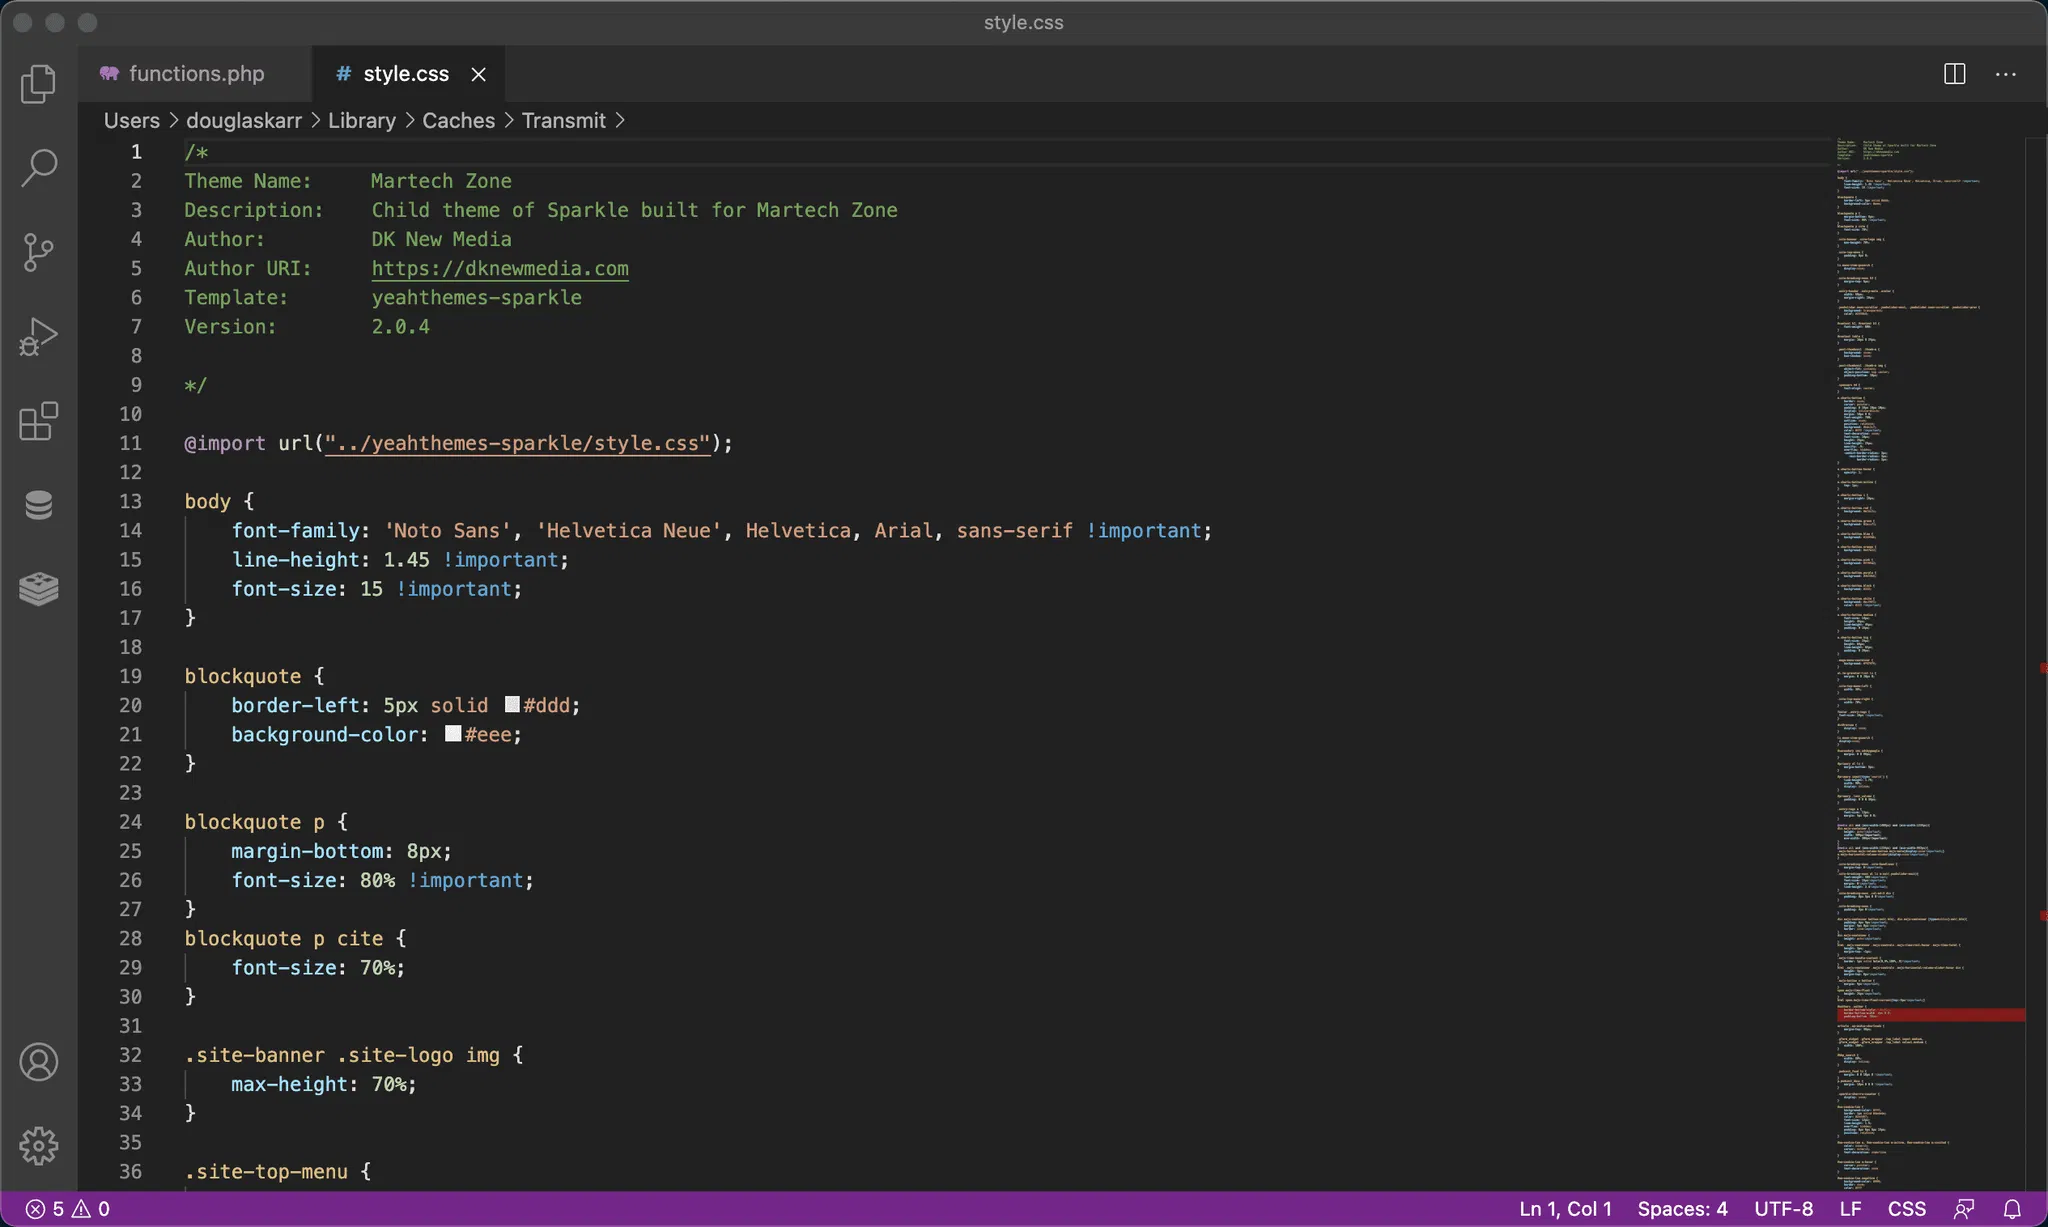Change the UTF-8 encoding selector
The width and height of the screenshot is (2048, 1227).
(x=1783, y=1209)
